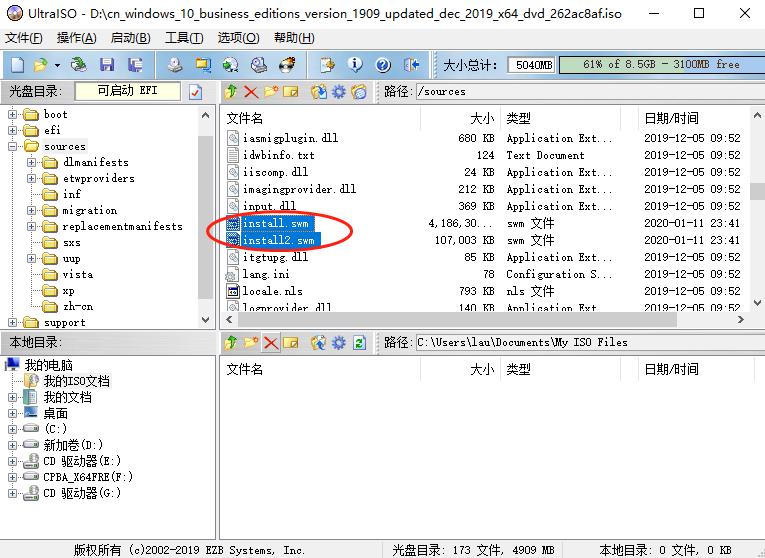Click disc pane Rename icon

coord(291,91)
